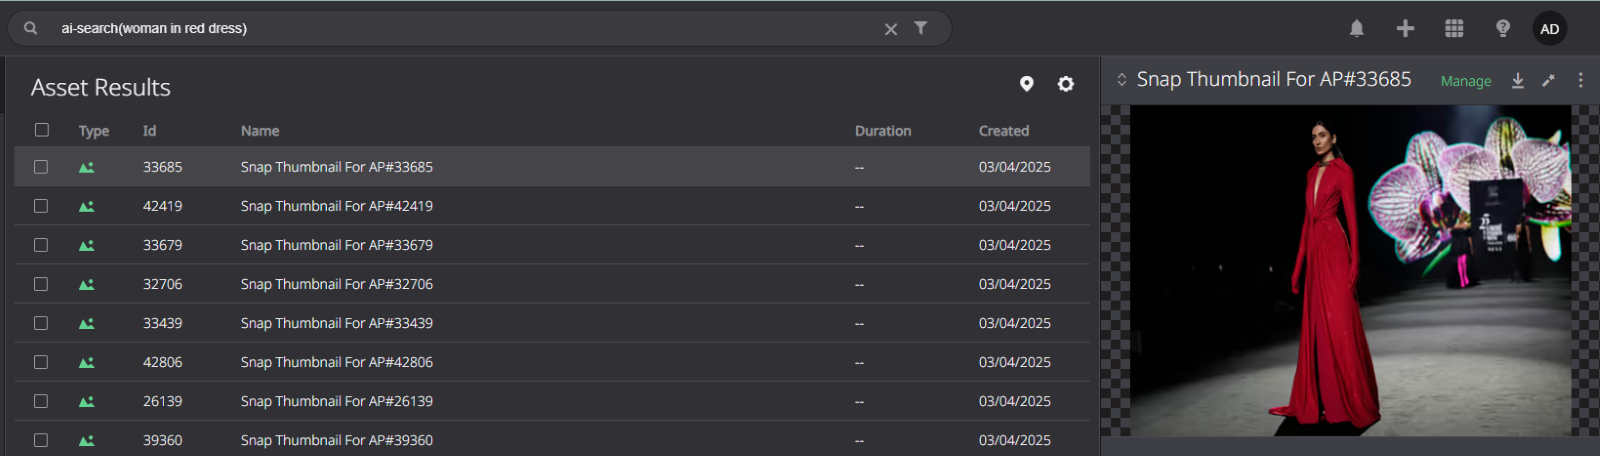Tick the select-all checkbox in header
The height and width of the screenshot is (456, 1600).
pos(41,130)
